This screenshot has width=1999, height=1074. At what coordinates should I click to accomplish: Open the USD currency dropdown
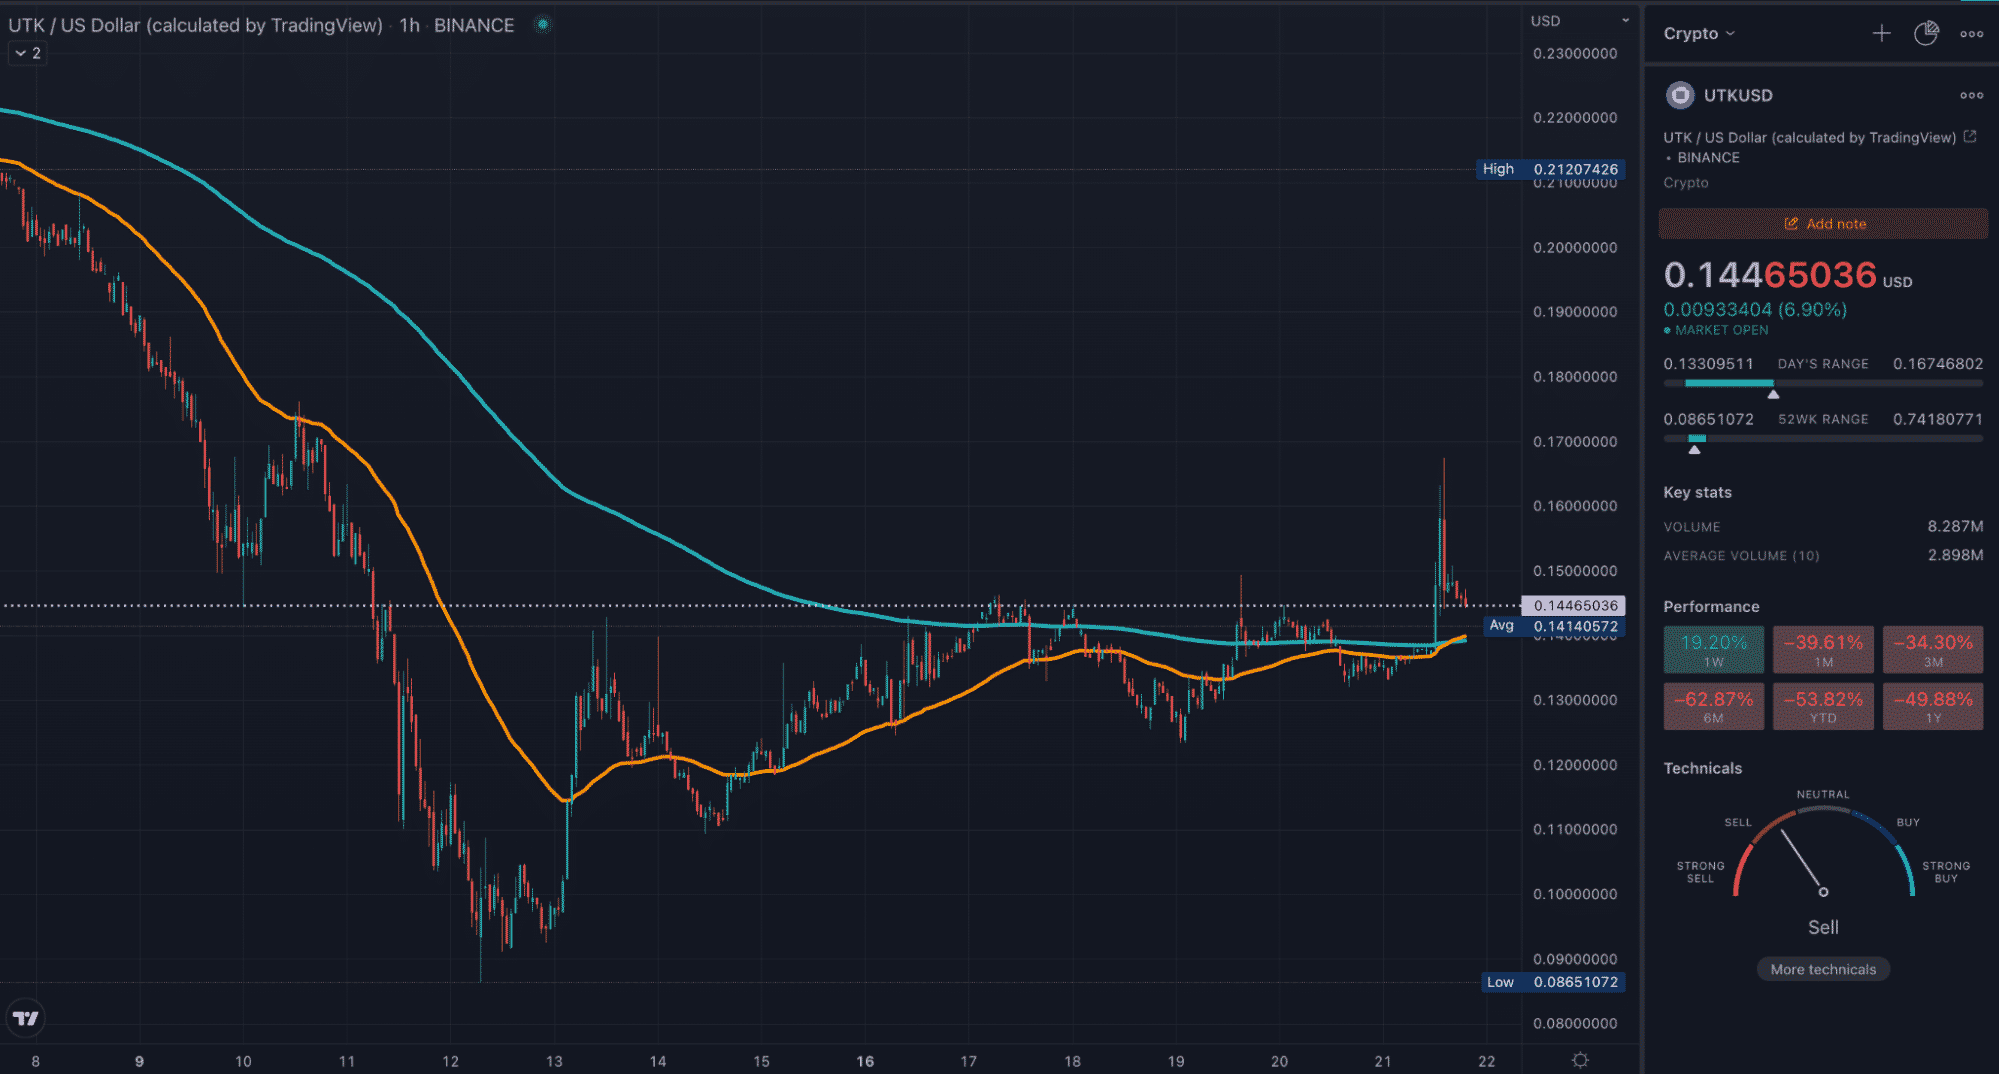1580,21
